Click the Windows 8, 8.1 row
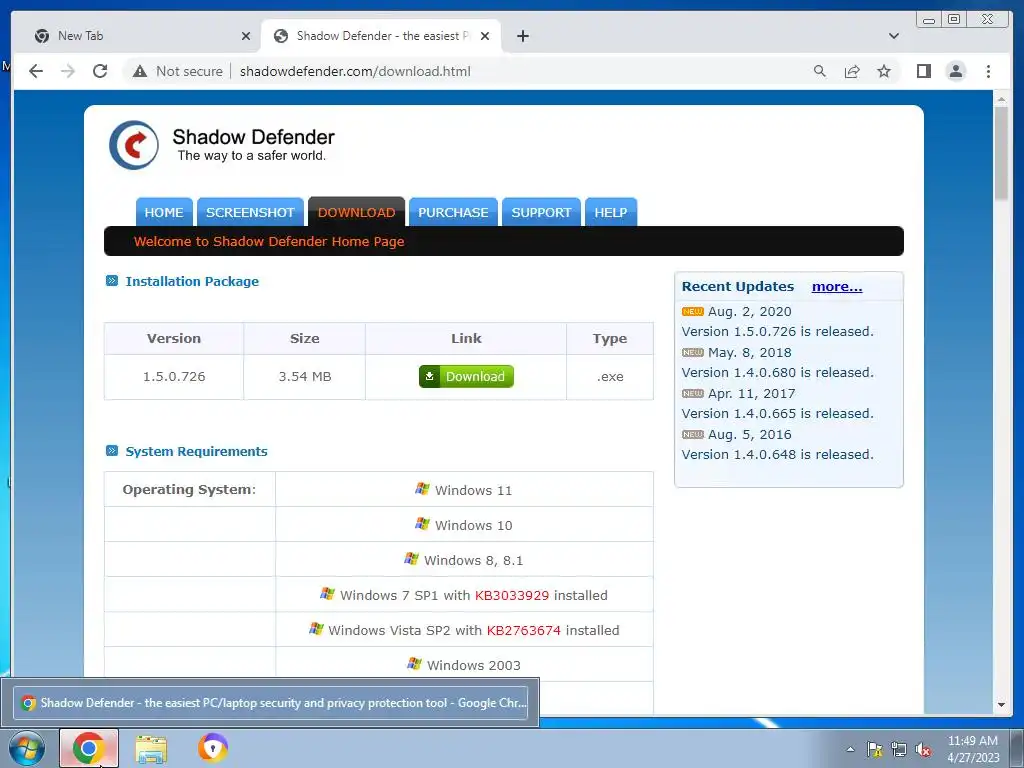Image resolution: width=1024 pixels, height=768 pixels. click(x=464, y=560)
